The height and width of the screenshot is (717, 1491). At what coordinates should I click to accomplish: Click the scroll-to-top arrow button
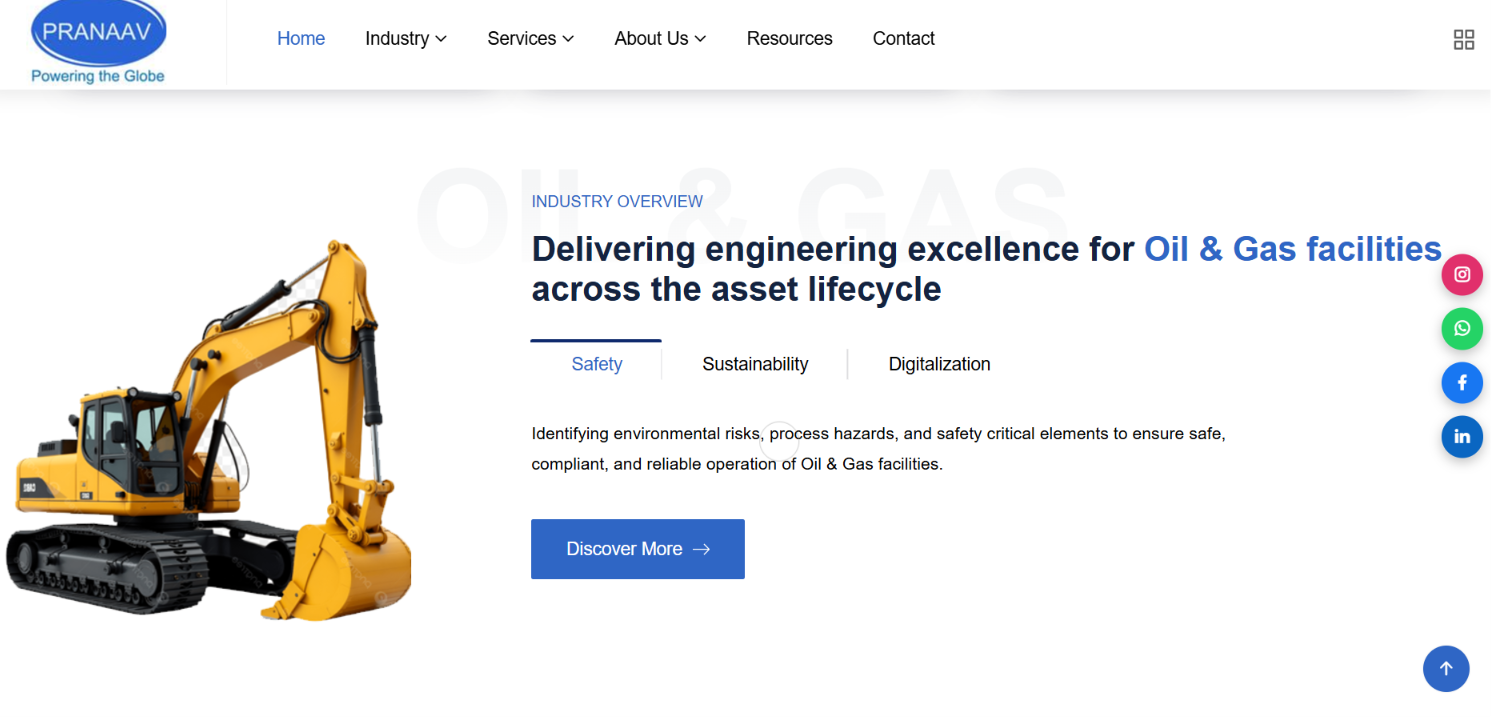click(x=1446, y=669)
